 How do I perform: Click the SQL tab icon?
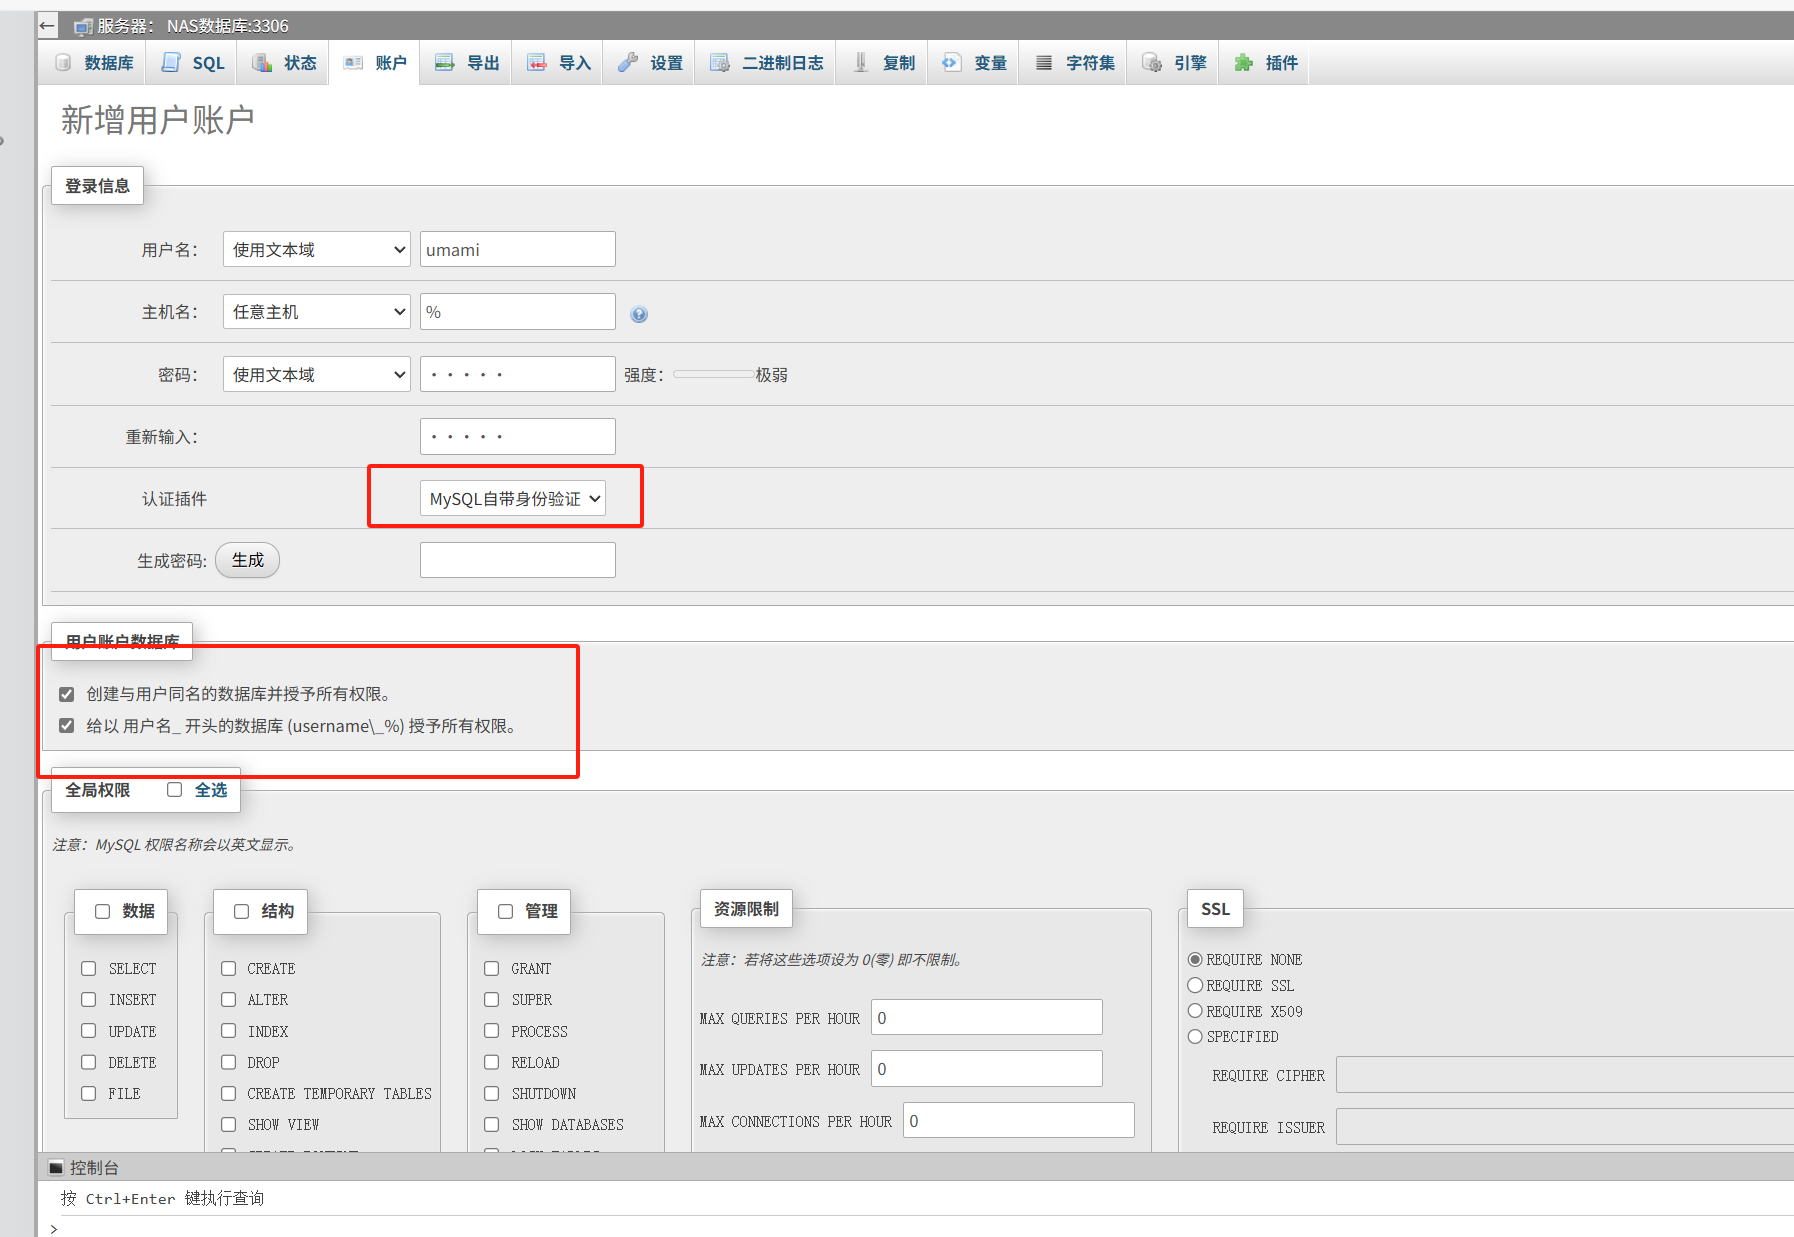pyautogui.click(x=171, y=63)
